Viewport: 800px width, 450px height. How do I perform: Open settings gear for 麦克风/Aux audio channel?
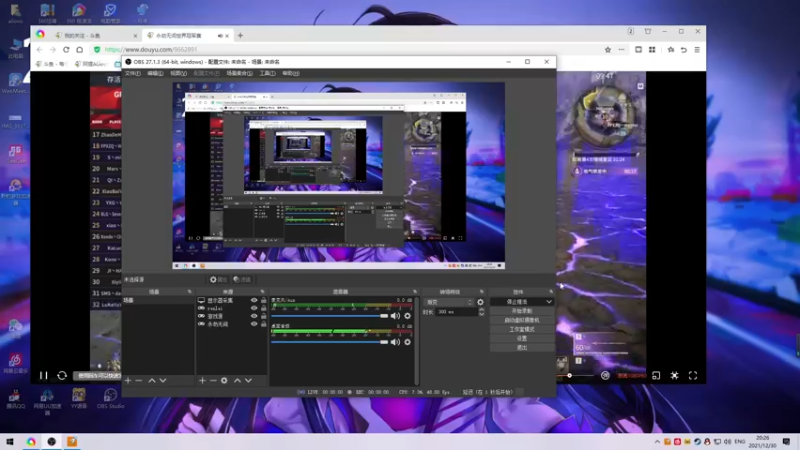coord(407,316)
